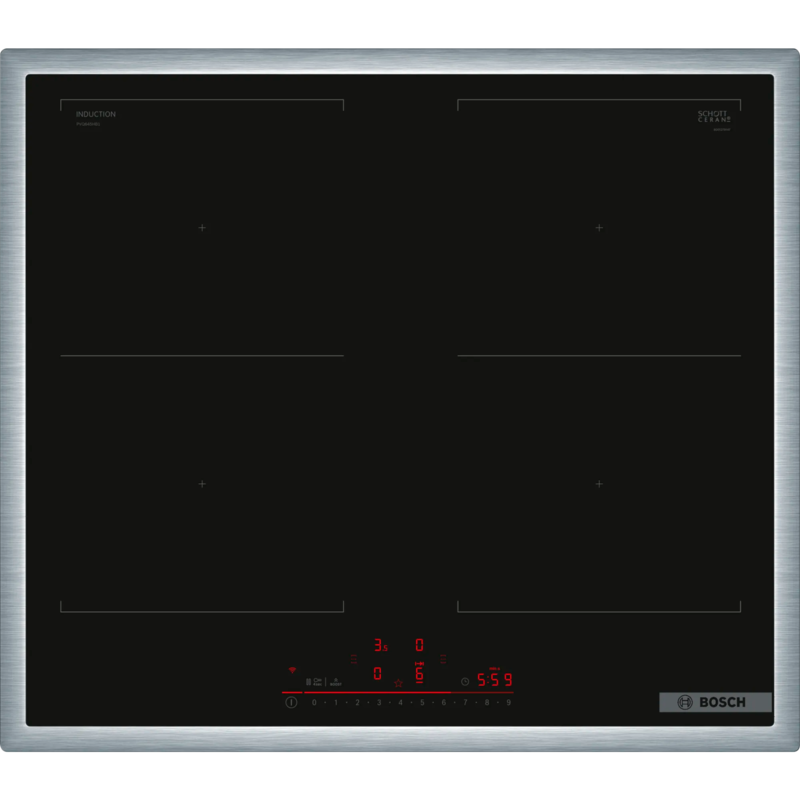Select front right zone showing 6
800x800 pixels.
[419, 675]
